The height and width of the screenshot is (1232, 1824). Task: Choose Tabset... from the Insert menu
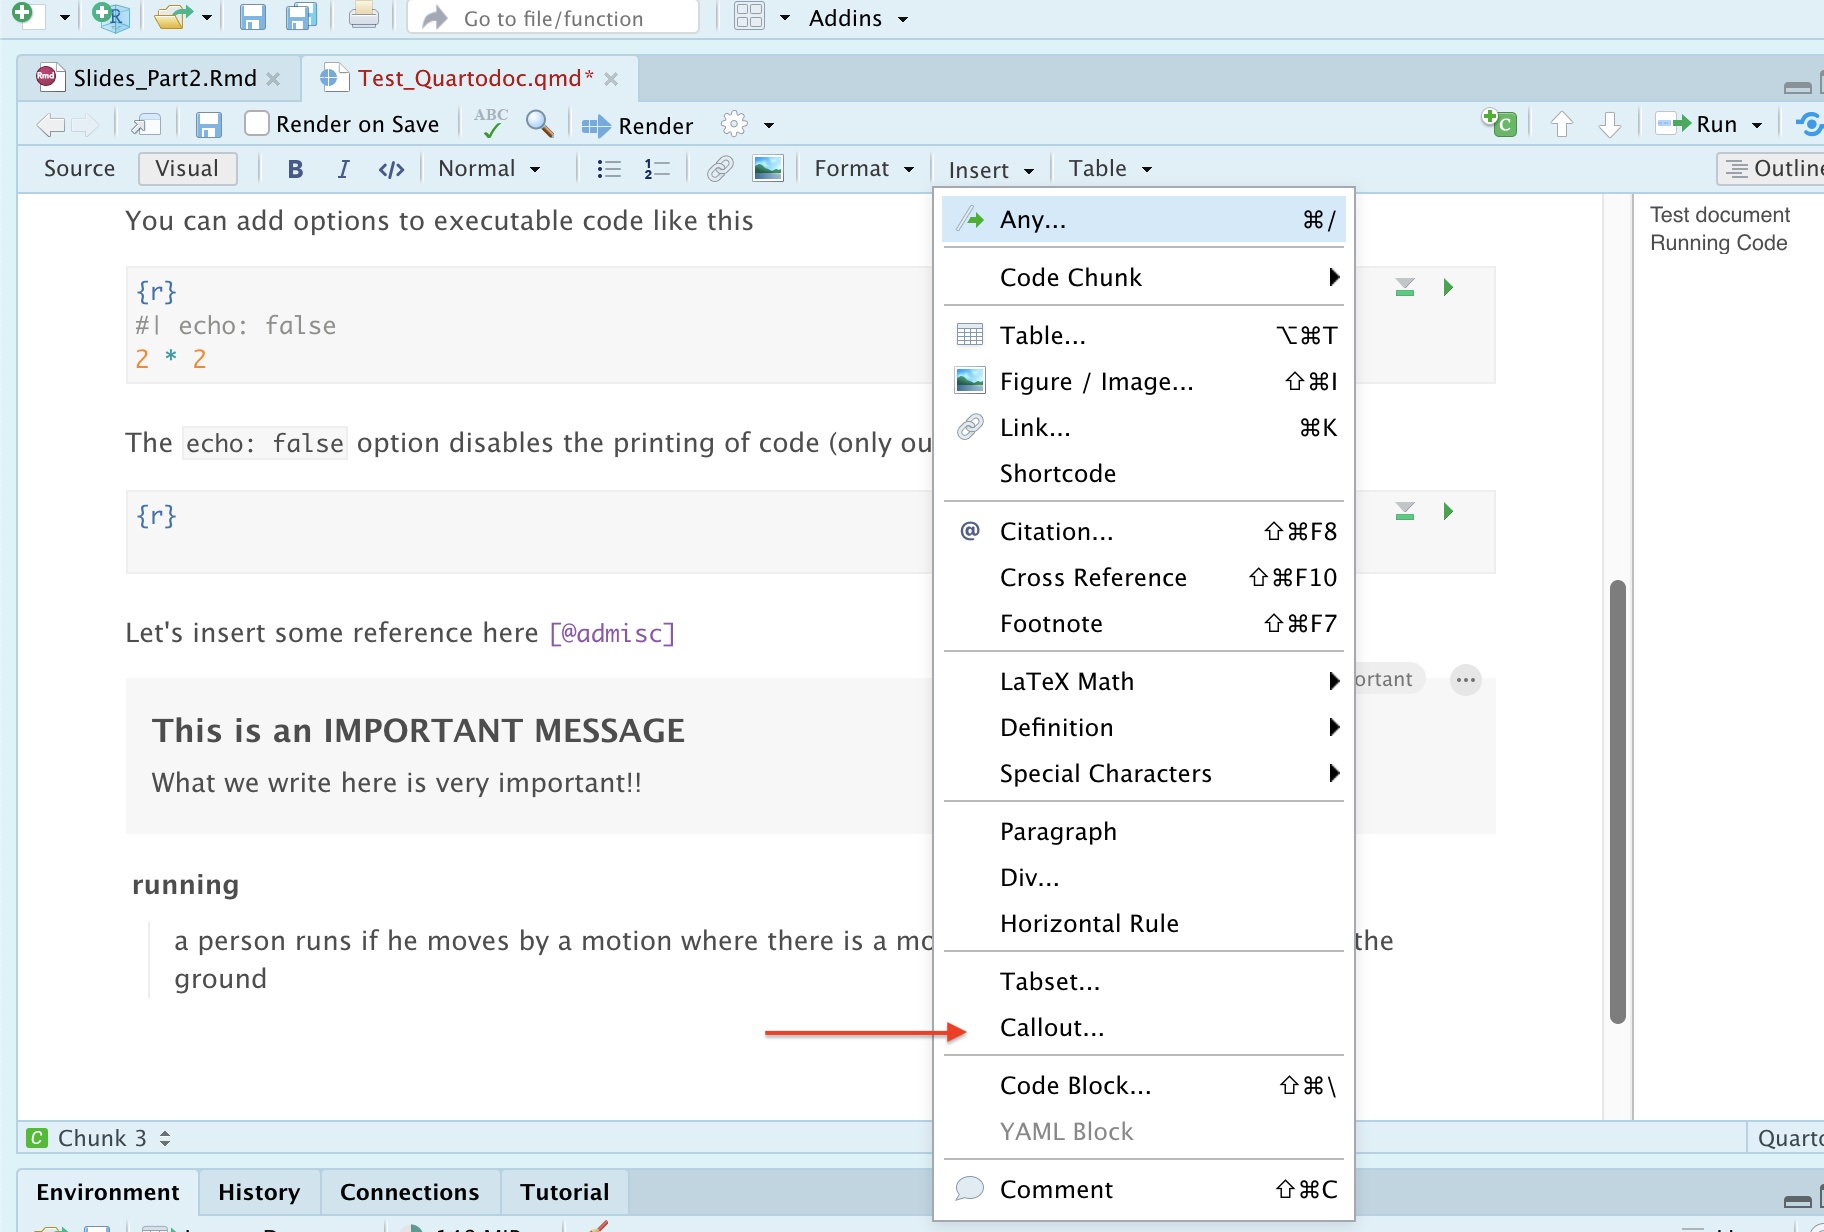coord(1144,981)
